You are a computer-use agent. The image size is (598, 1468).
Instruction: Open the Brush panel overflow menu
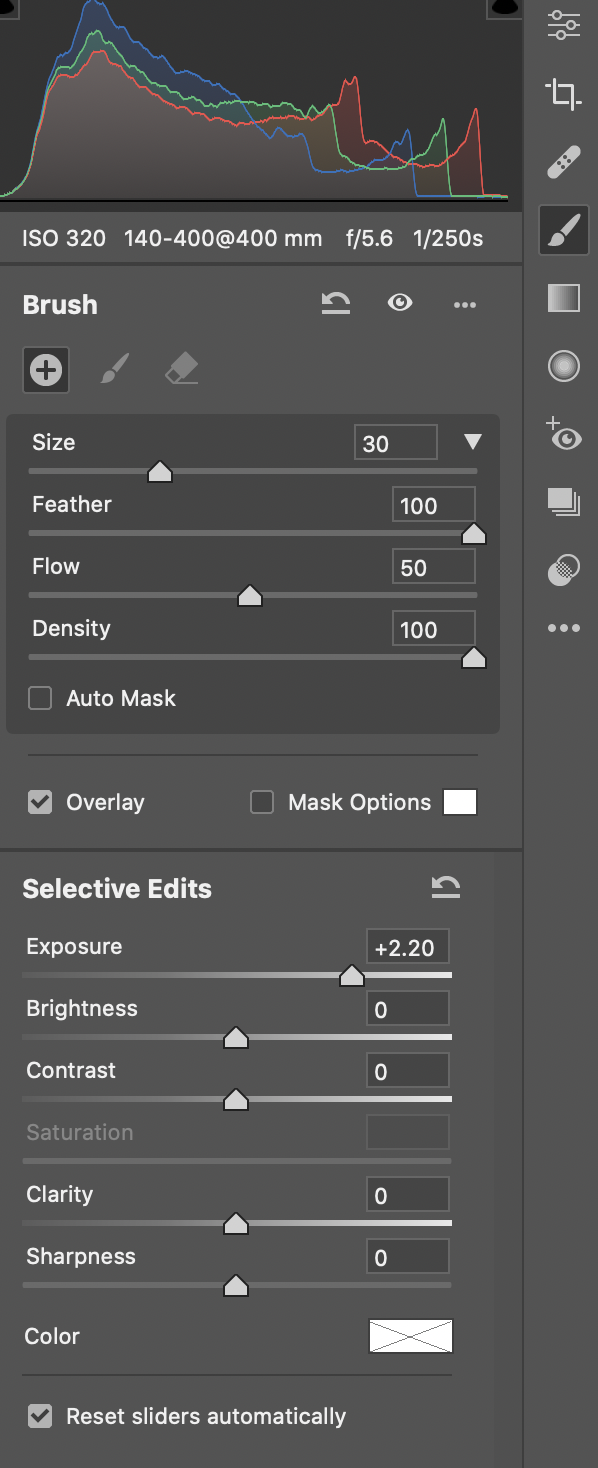coord(464,304)
